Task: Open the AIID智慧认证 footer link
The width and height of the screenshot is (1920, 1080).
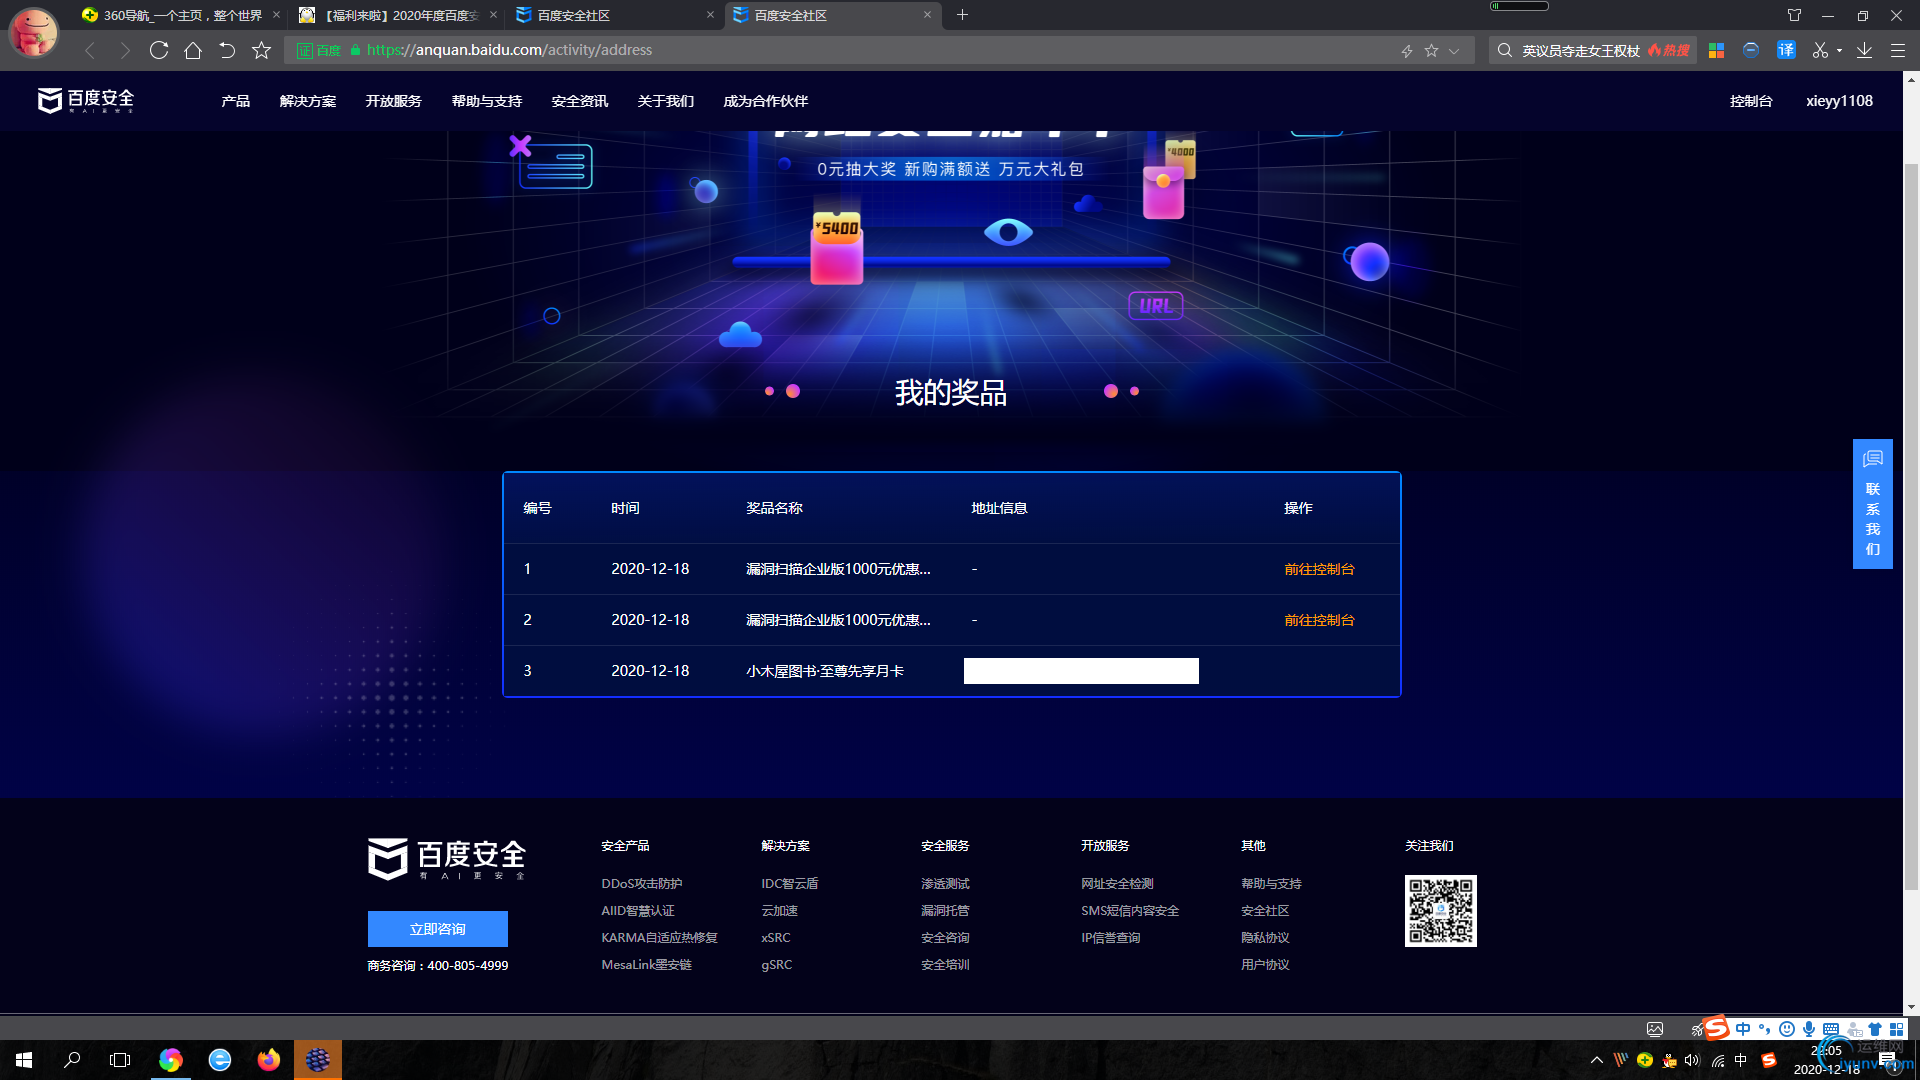Action: (x=638, y=911)
